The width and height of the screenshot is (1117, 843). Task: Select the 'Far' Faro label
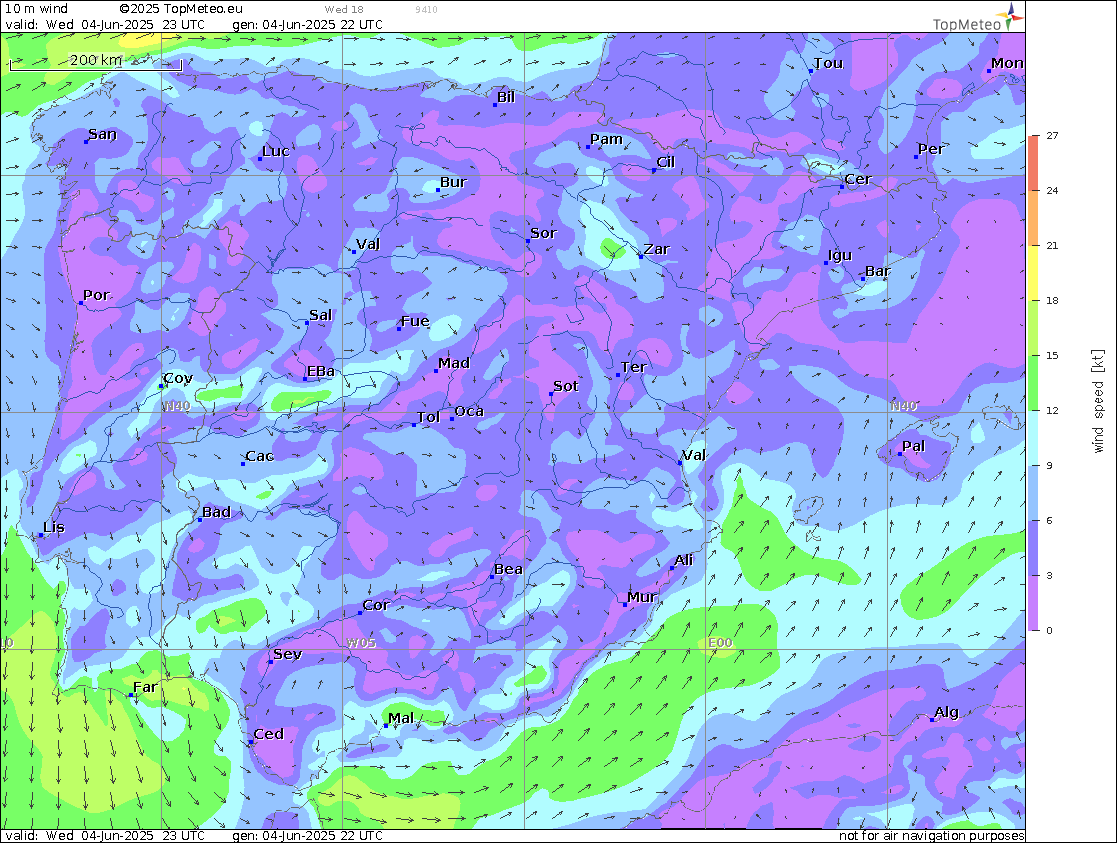click(145, 687)
